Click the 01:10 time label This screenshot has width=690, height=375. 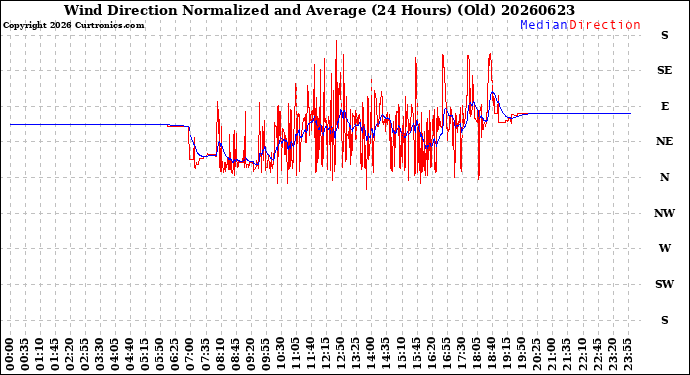click(40, 355)
